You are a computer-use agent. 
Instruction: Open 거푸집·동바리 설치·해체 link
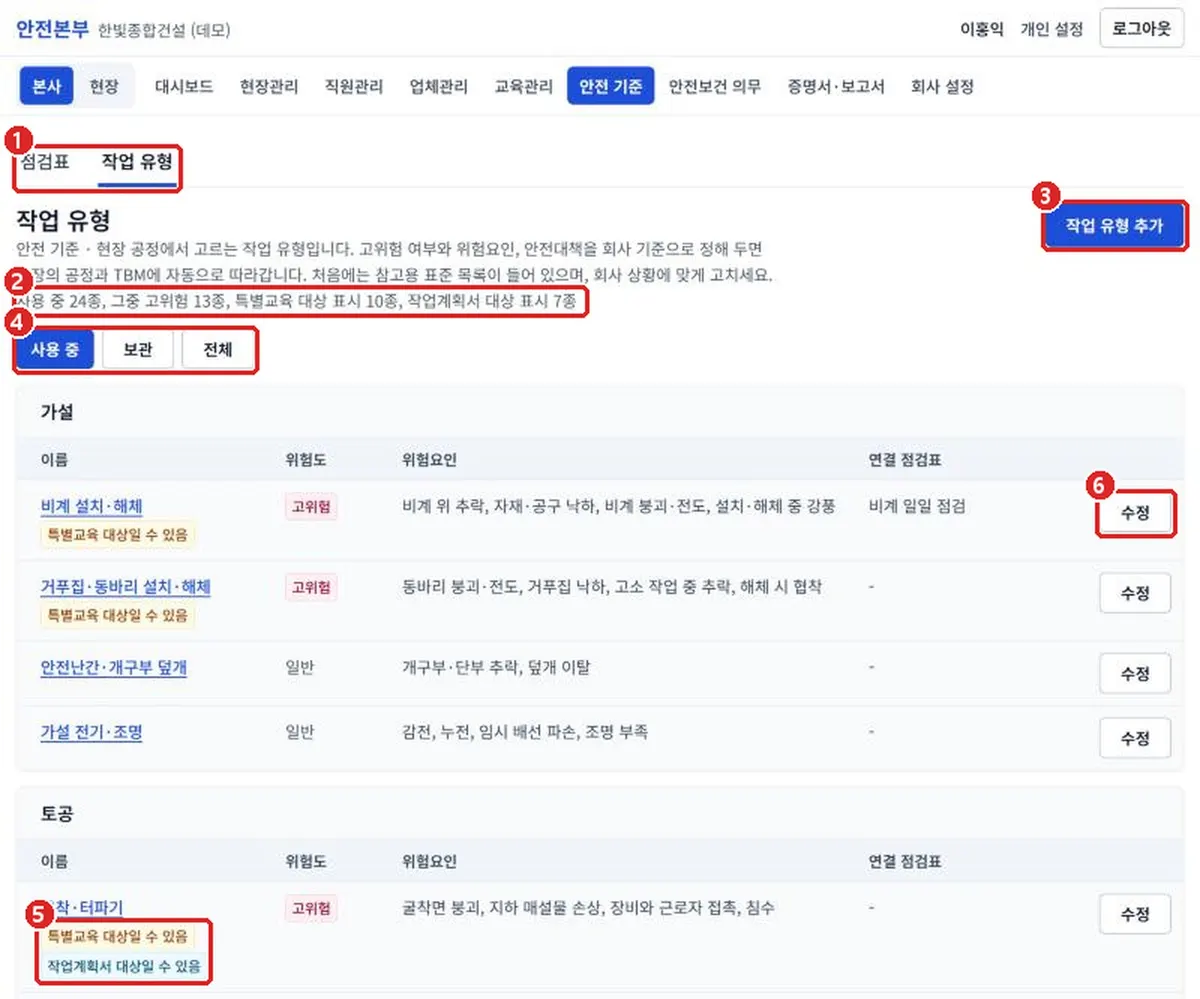pyautogui.click(x=126, y=586)
